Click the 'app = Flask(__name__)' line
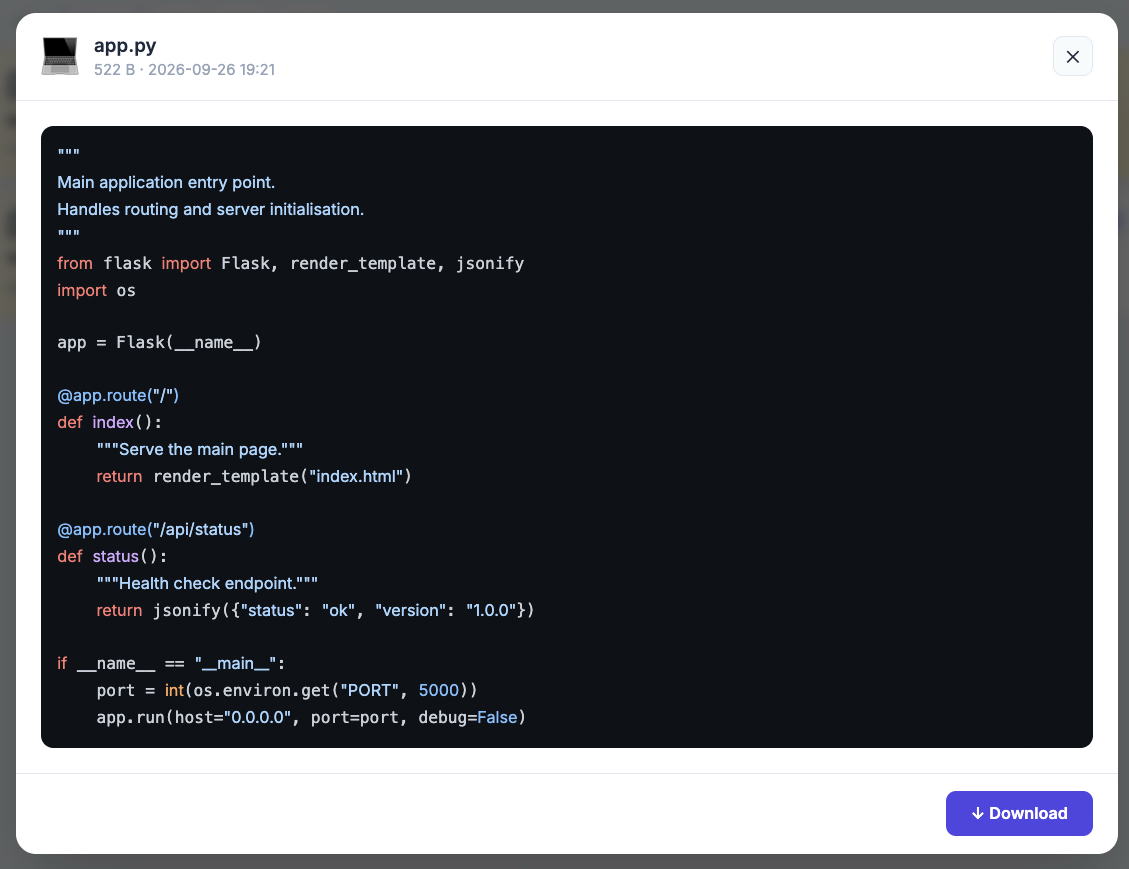This screenshot has width=1129, height=869. (159, 343)
